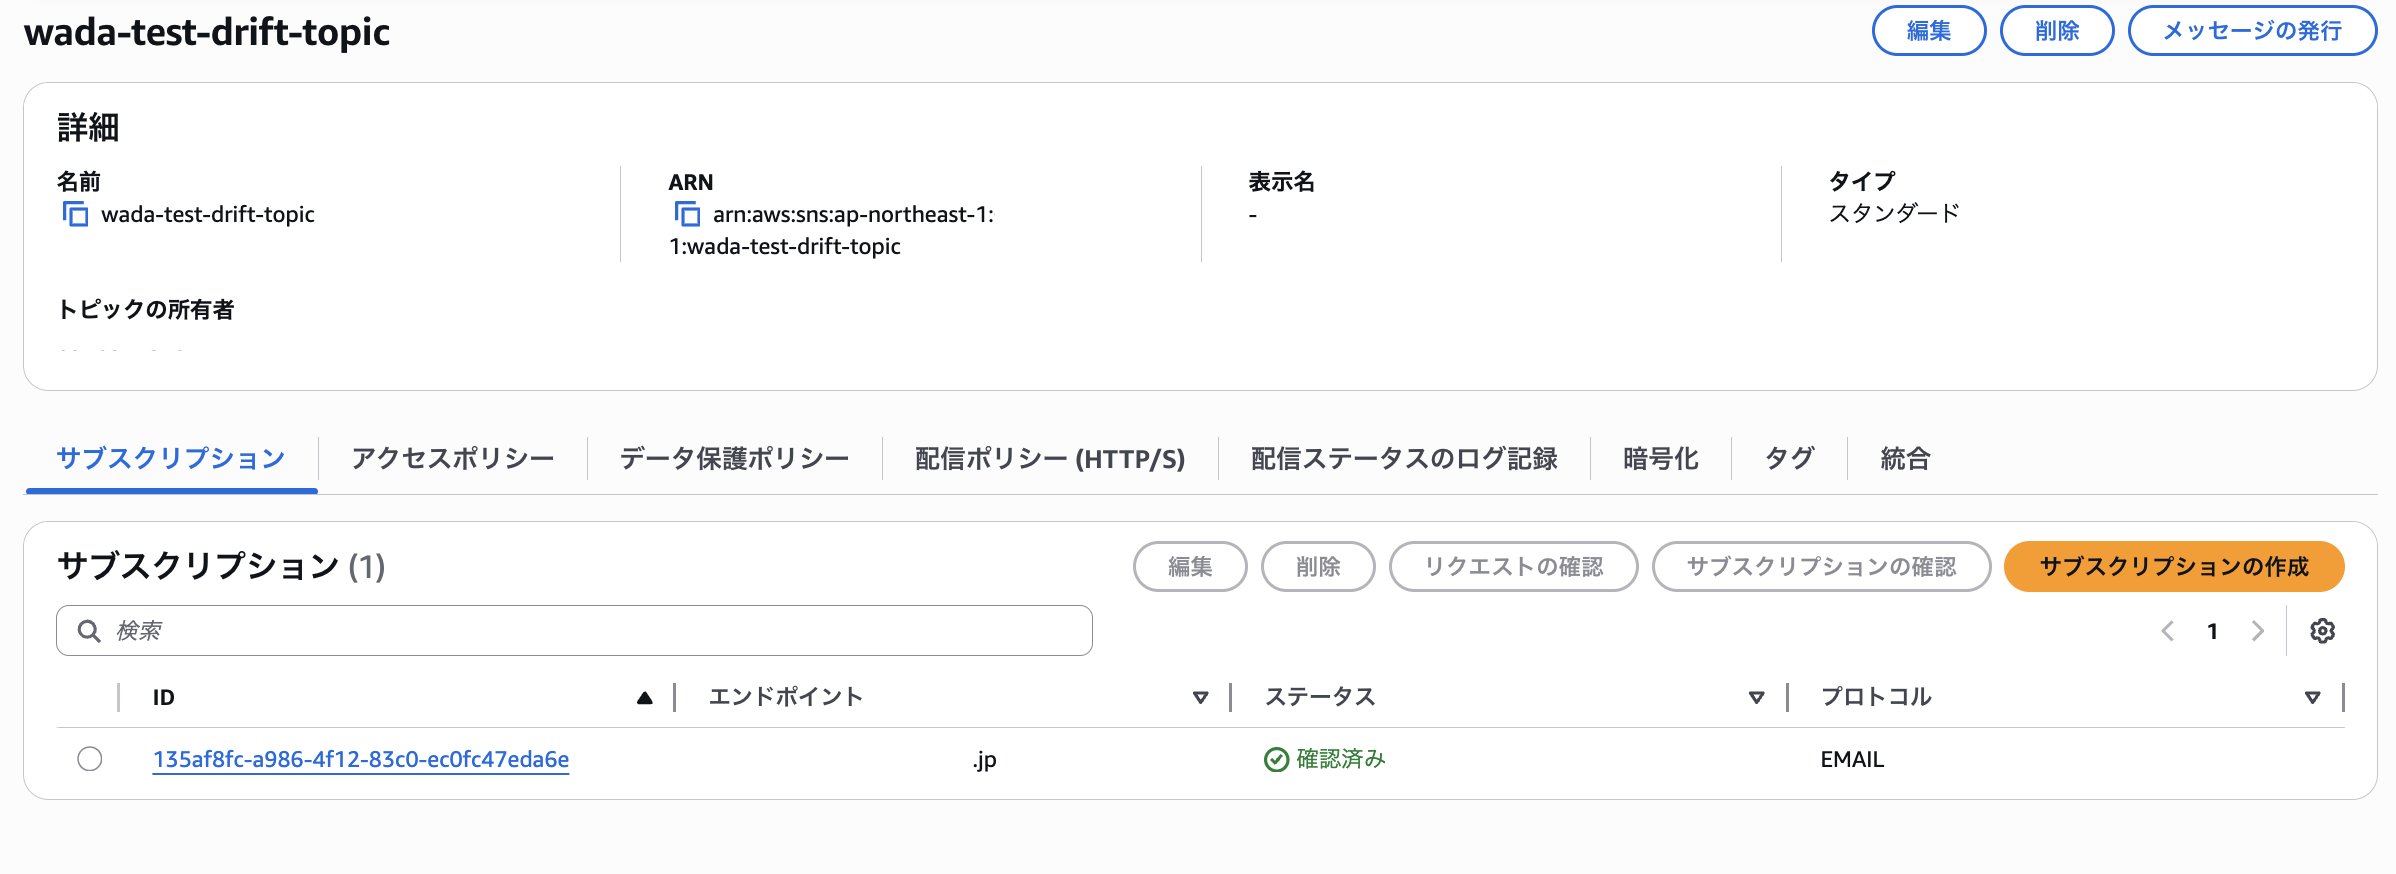Open 配信ステータスのログ記録 tab
This screenshot has width=2396, height=874.
[x=1404, y=459]
